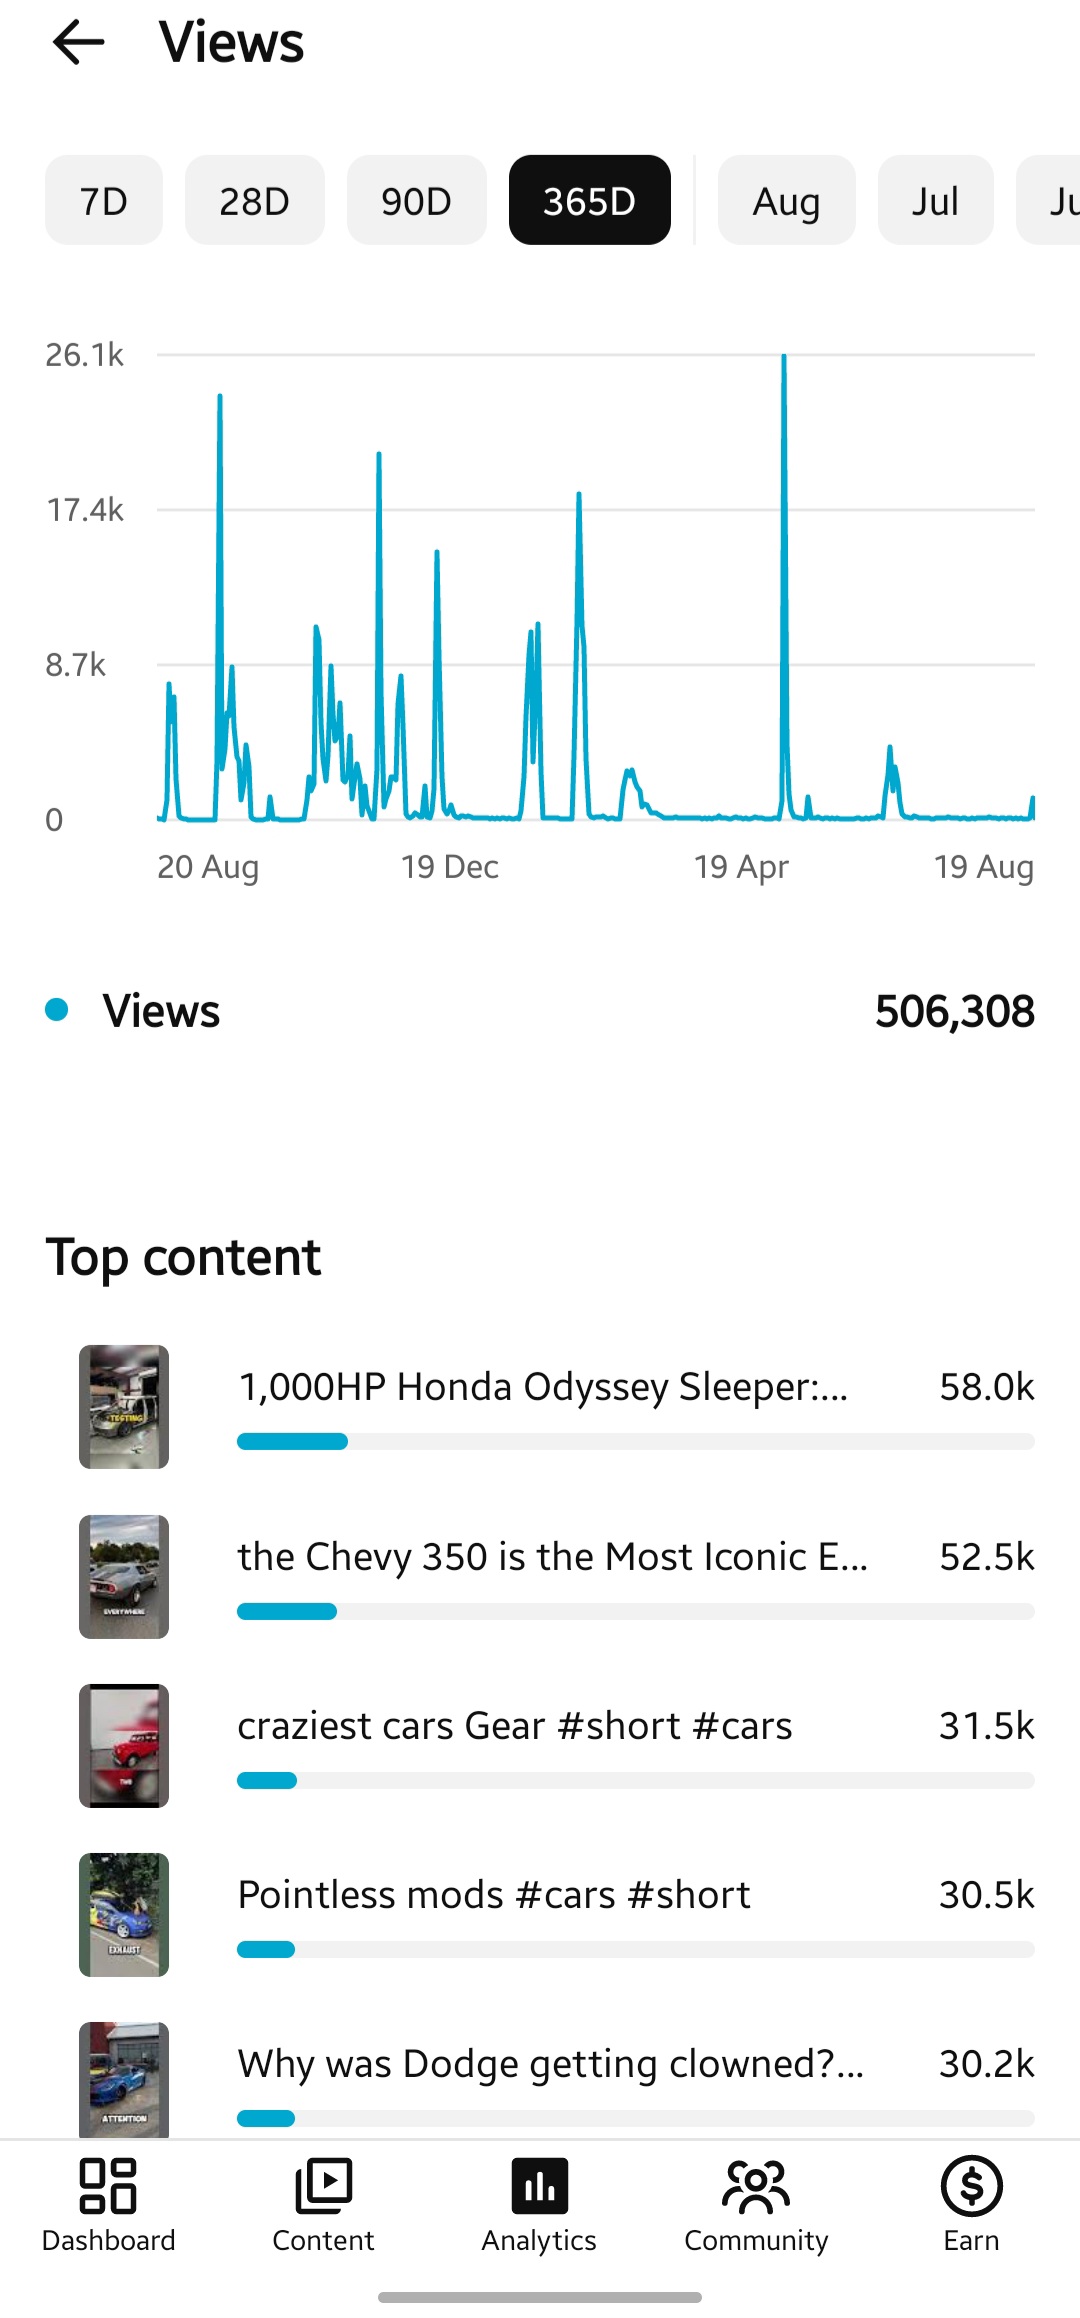Open the Community people icon
Screen dimensions: 1080x2318
756,2186
